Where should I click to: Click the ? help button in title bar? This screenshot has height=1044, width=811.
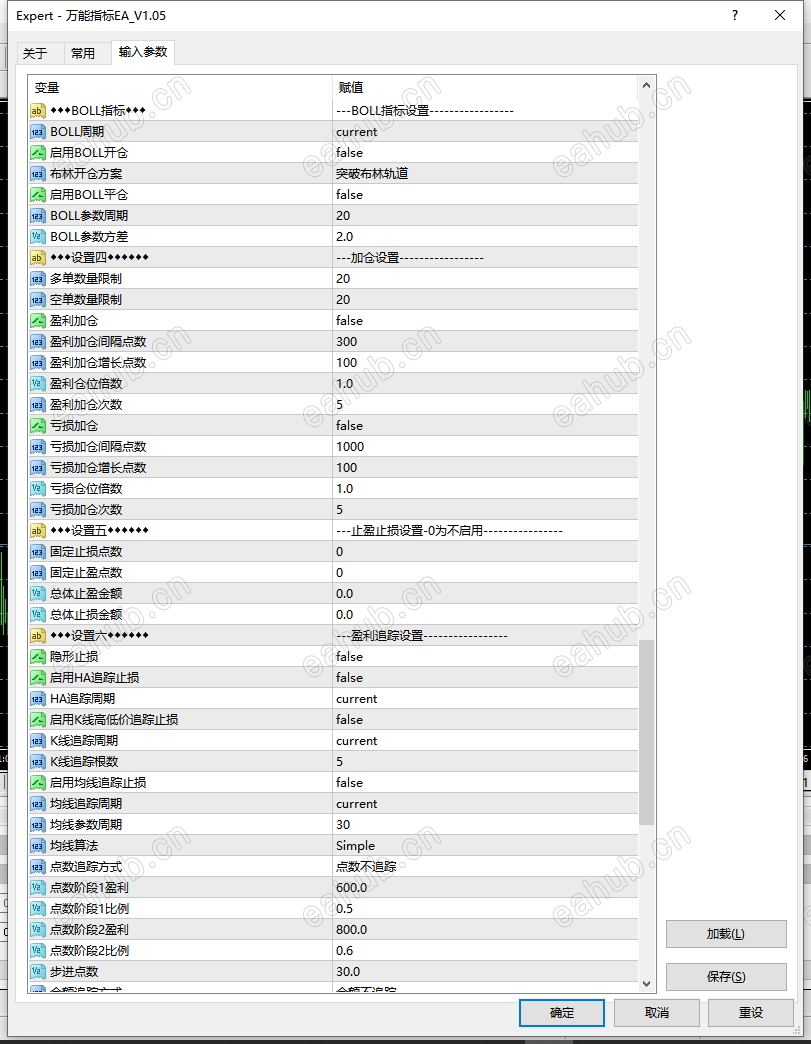735,15
